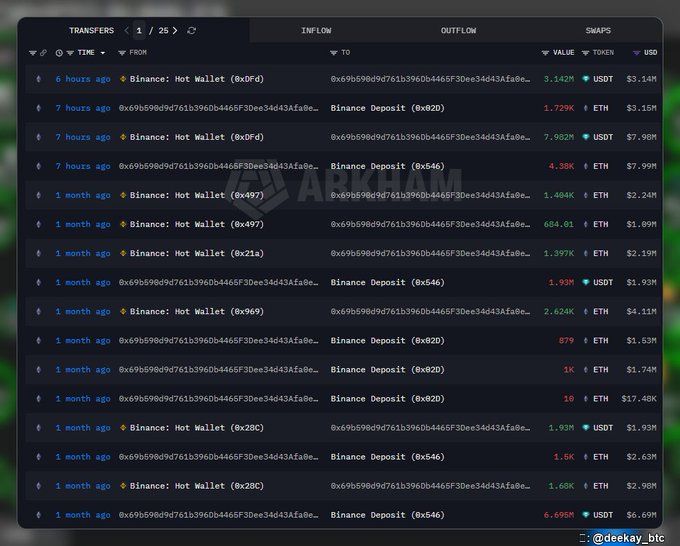Click the USD amount $2.63M

click(x=641, y=457)
